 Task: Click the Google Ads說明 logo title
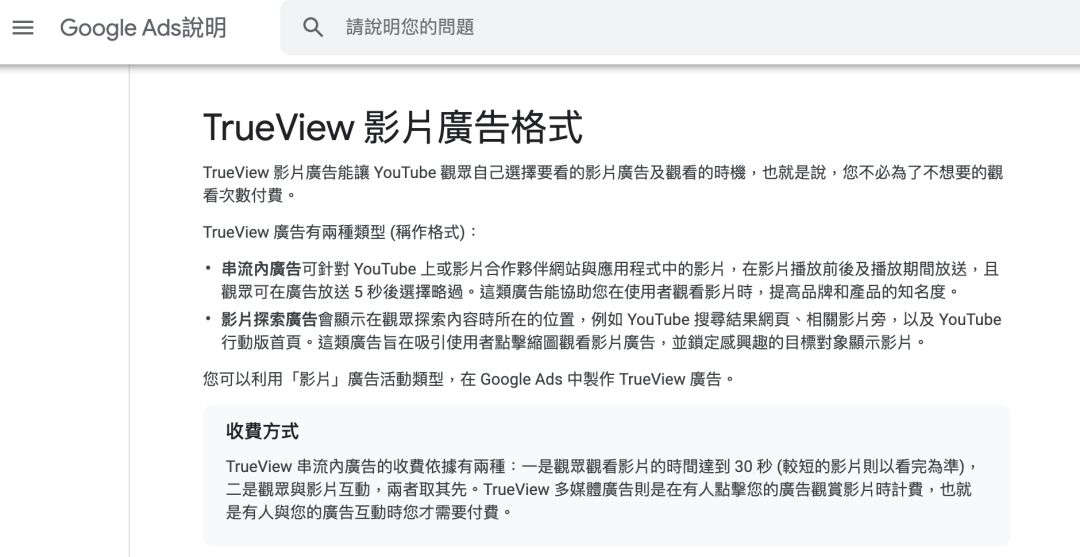(143, 28)
